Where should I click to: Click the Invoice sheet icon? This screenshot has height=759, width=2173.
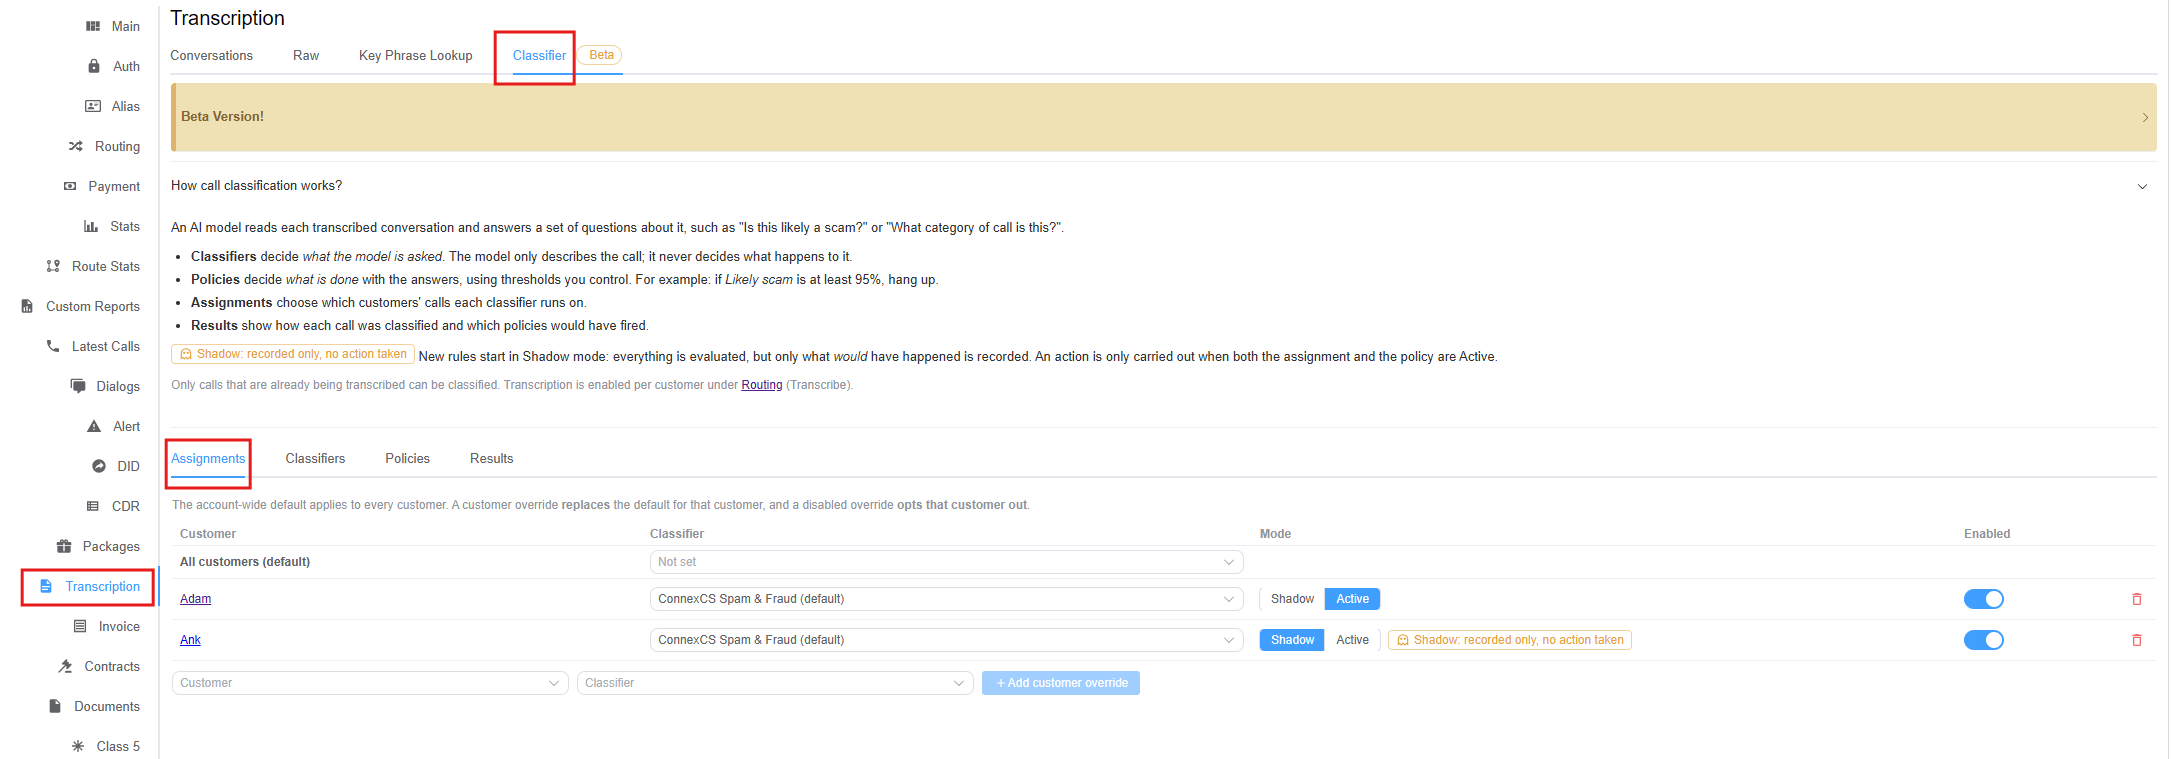point(80,626)
